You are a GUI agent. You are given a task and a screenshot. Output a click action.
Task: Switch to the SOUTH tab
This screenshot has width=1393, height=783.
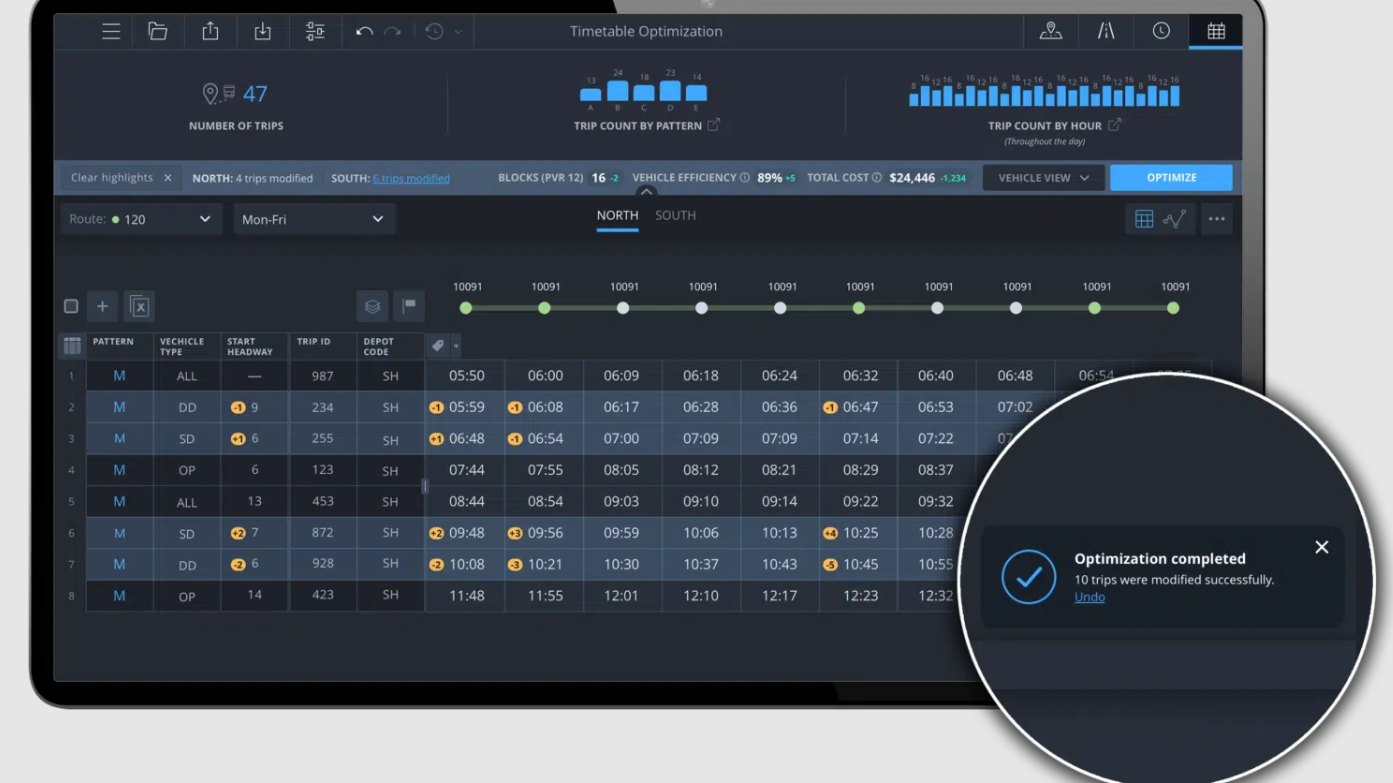point(675,216)
